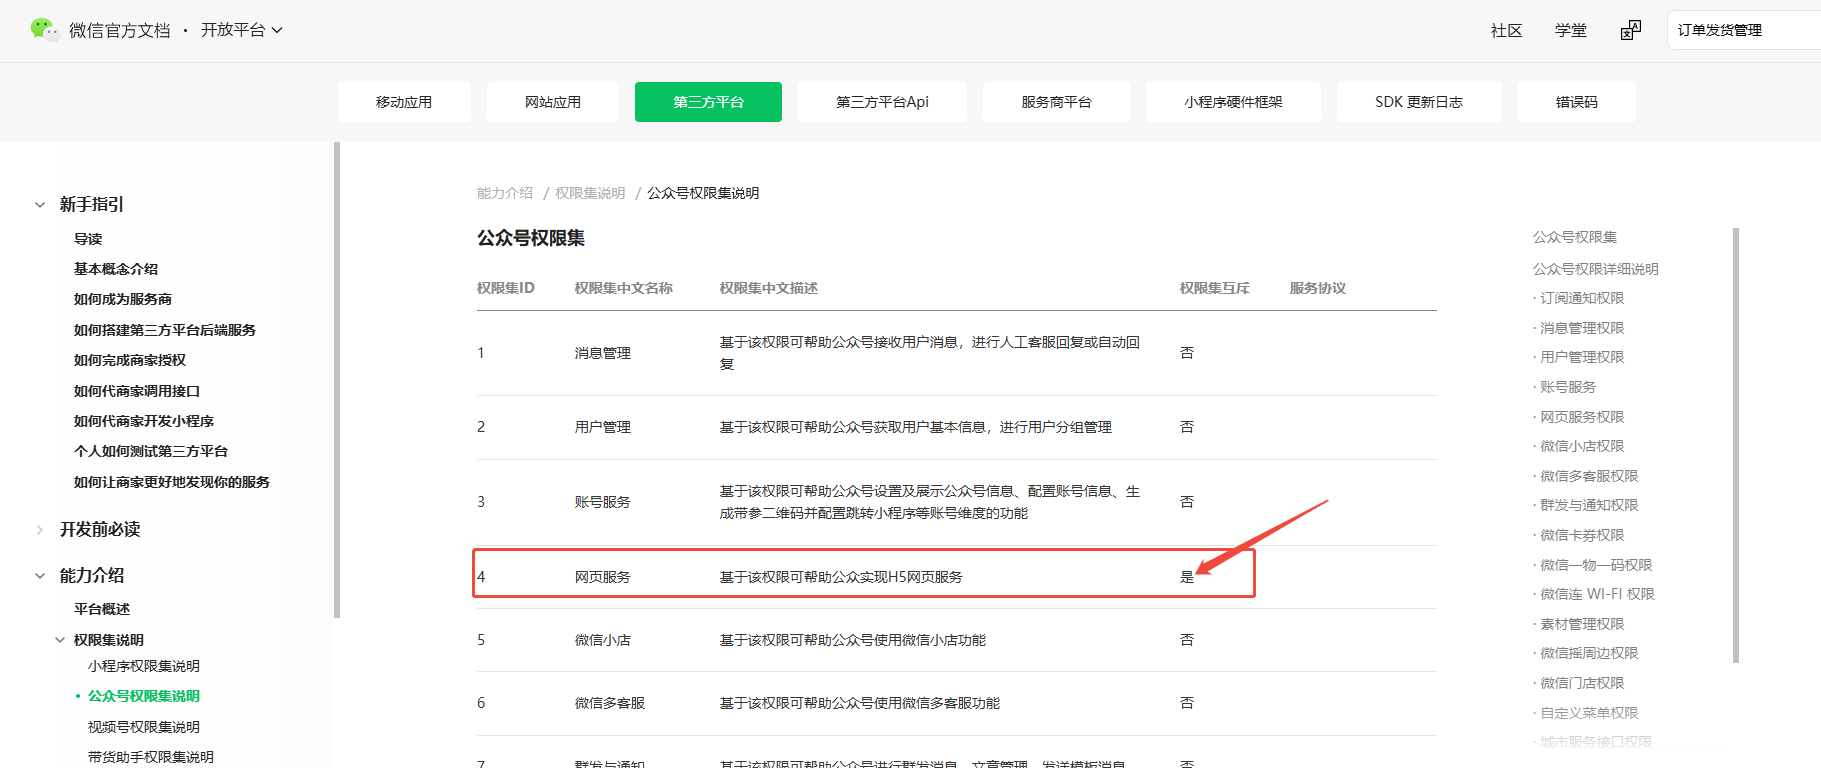This screenshot has width=1821, height=768.
Task: Select 公众号权限集说明 in sidebar
Action: [x=144, y=696]
